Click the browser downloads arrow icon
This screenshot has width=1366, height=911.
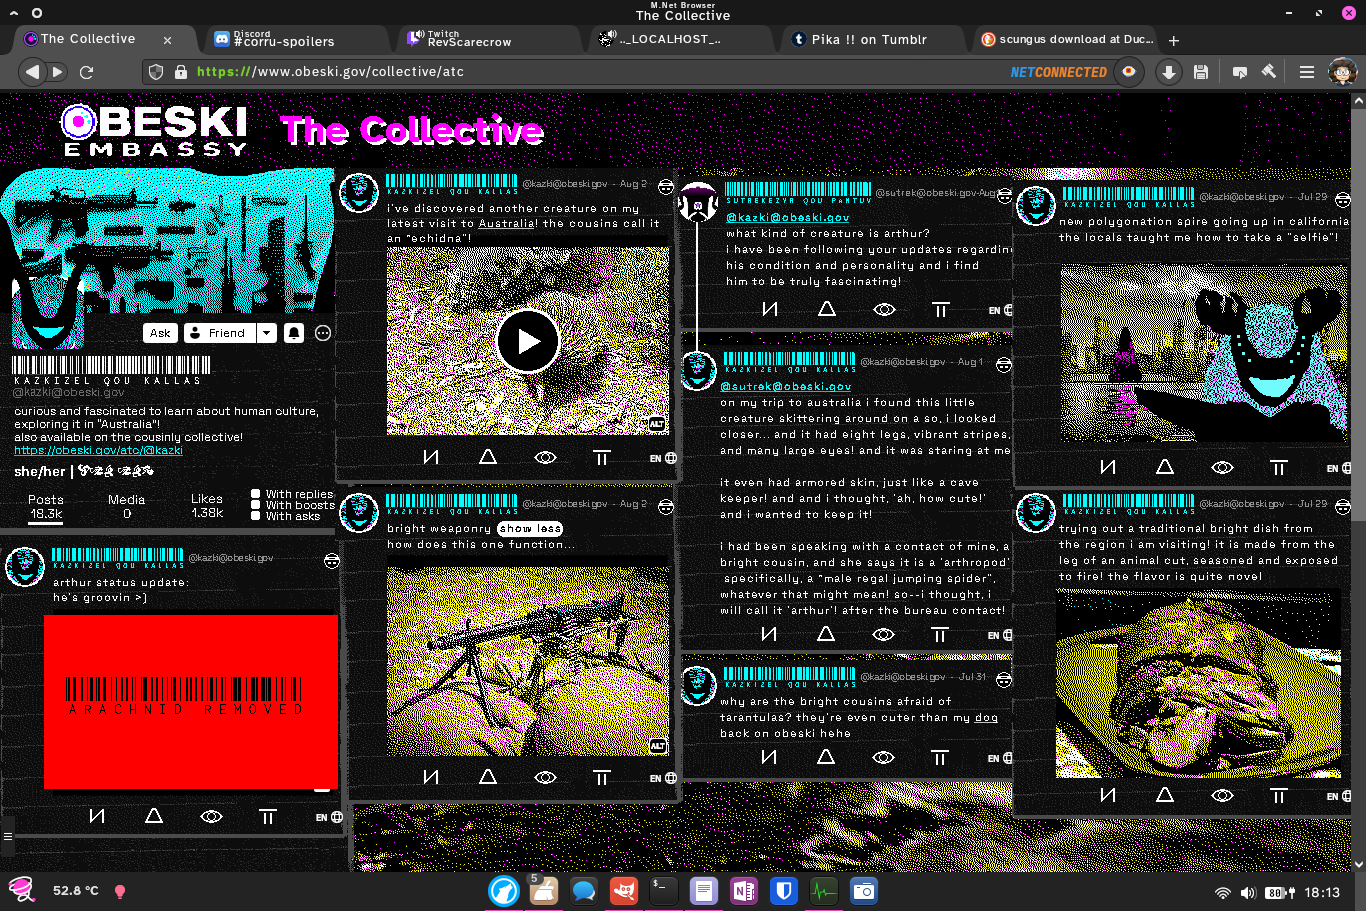[x=1168, y=72]
